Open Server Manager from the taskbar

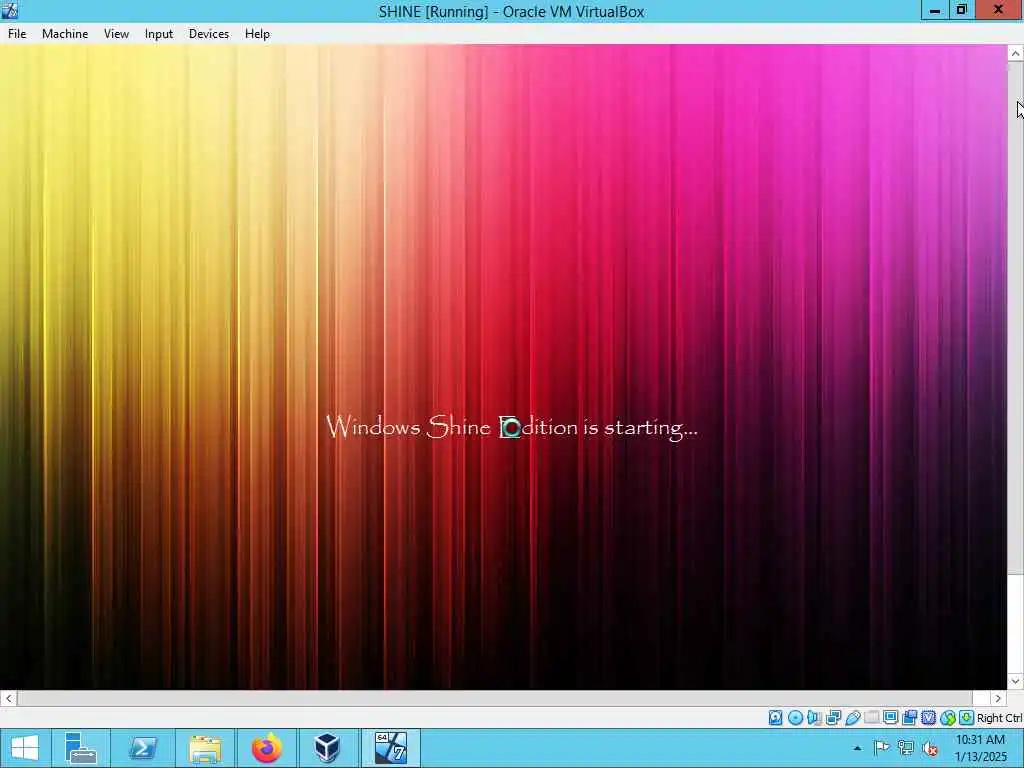81,748
